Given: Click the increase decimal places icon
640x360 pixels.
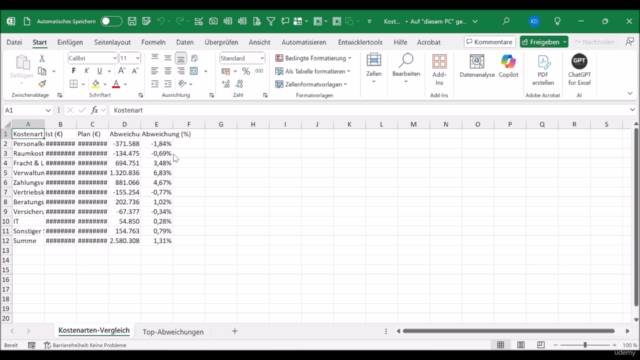Looking at the screenshot, I should pyautogui.click(x=226, y=84).
